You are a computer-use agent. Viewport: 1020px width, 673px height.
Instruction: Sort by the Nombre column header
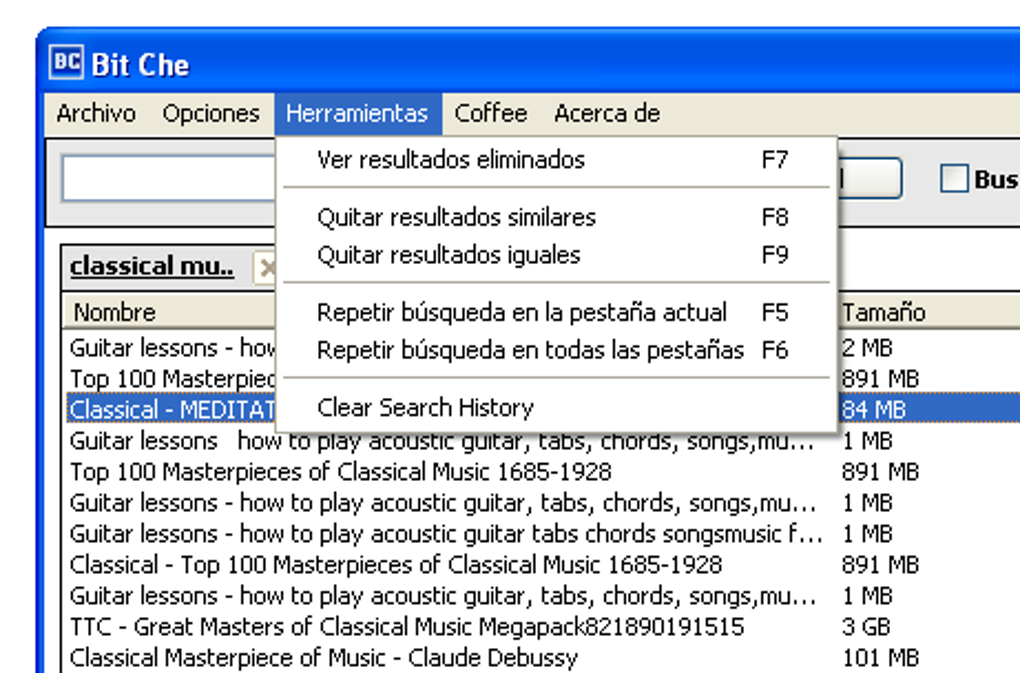[169, 312]
